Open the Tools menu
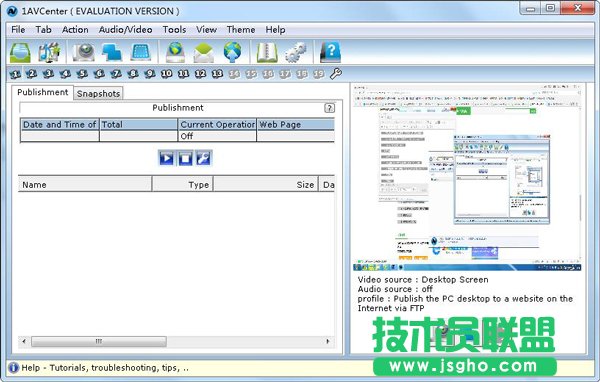This screenshot has height=382, width=600. 174,29
